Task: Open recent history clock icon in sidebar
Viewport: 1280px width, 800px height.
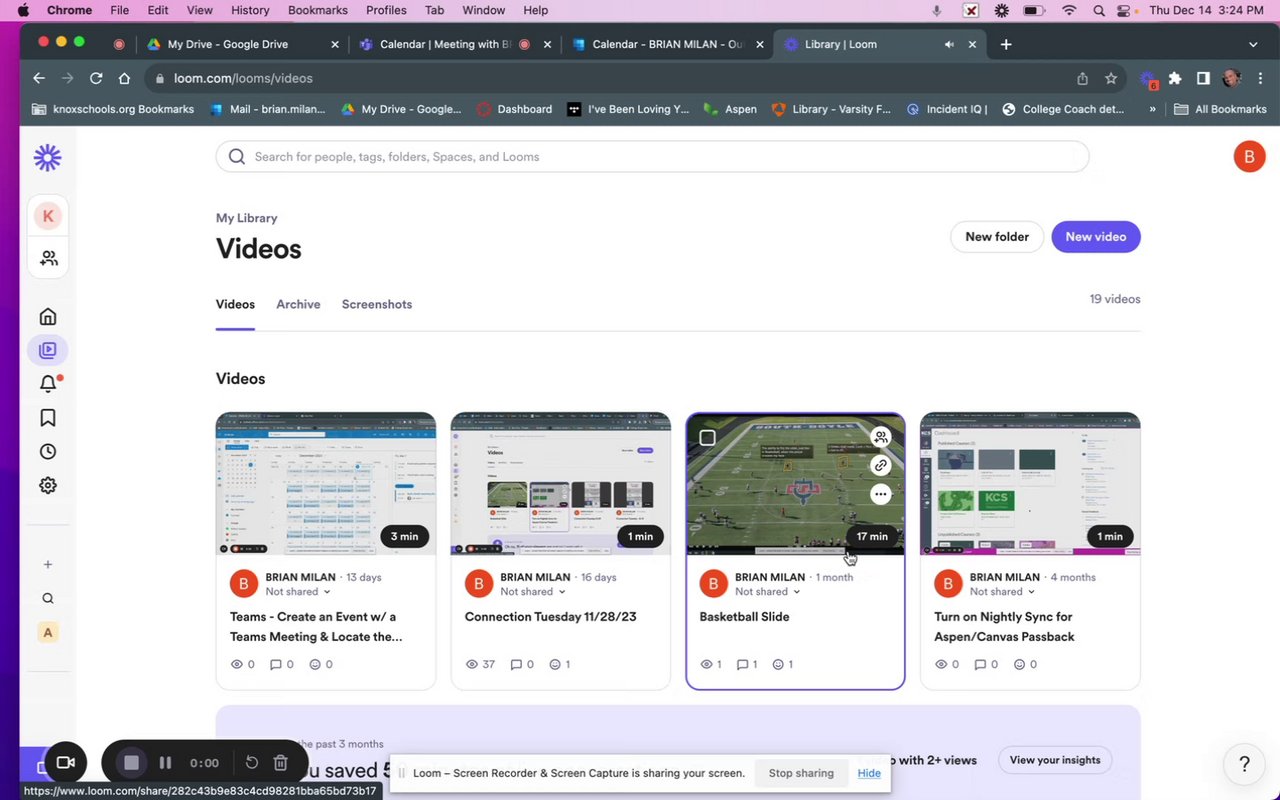Action: pyautogui.click(x=47, y=452)
